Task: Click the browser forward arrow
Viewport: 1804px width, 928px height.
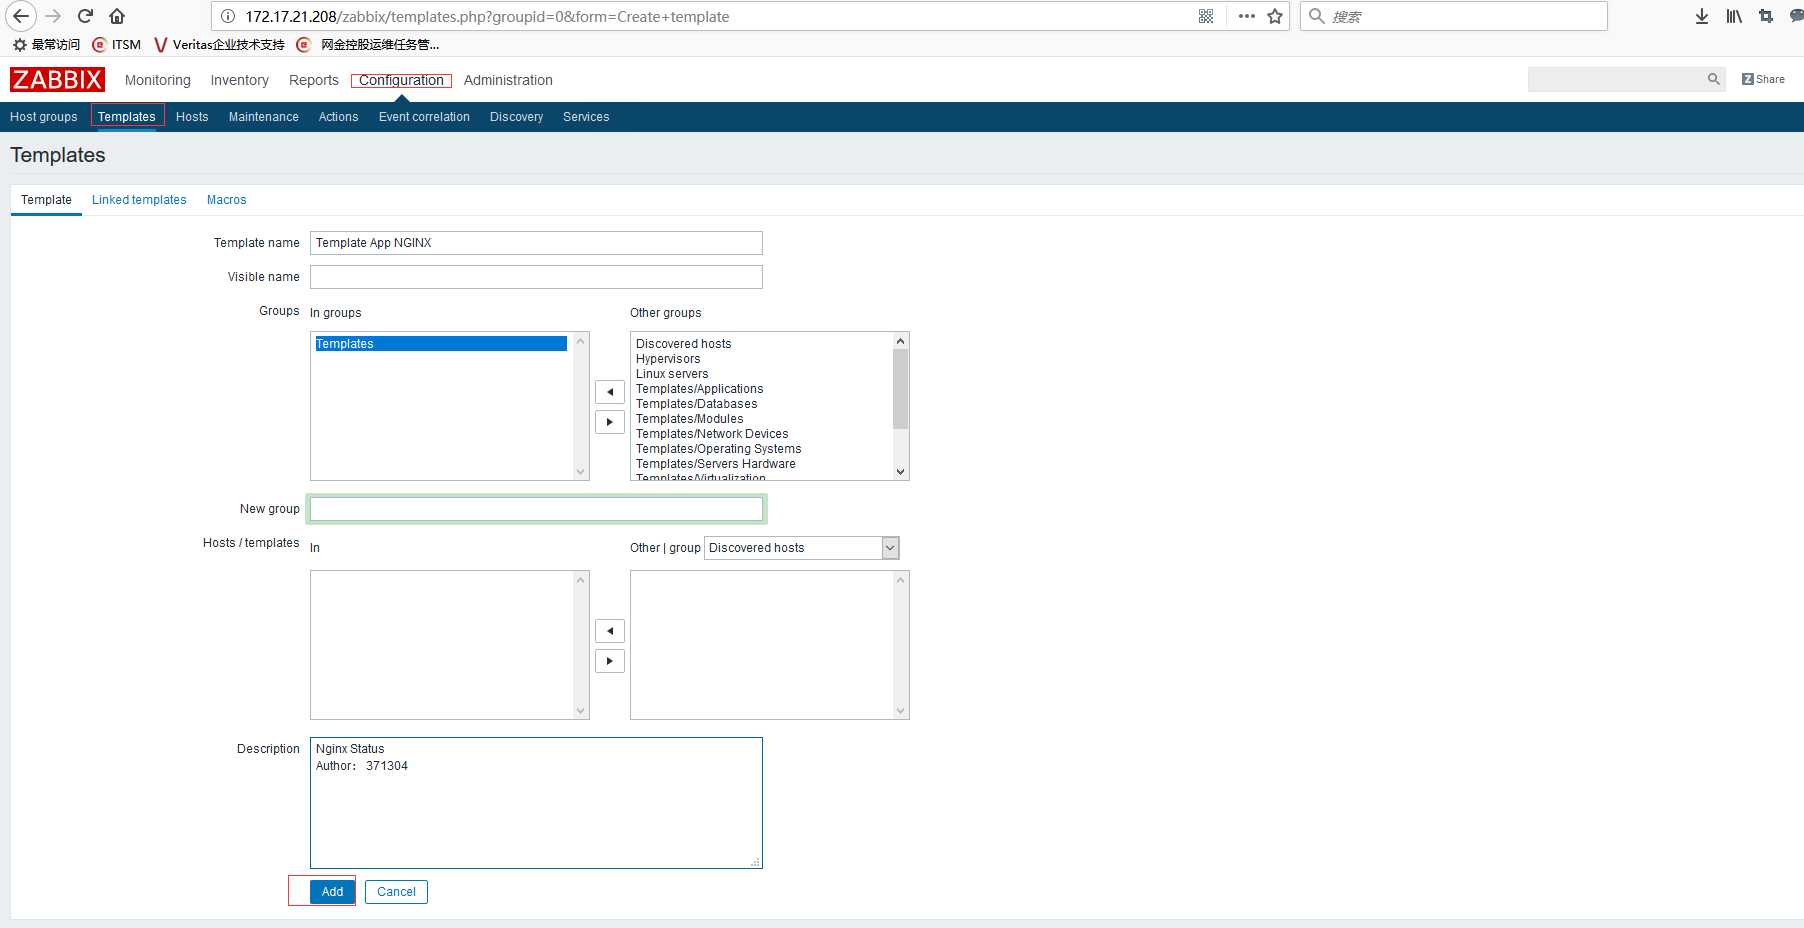Action: [54, 16]
